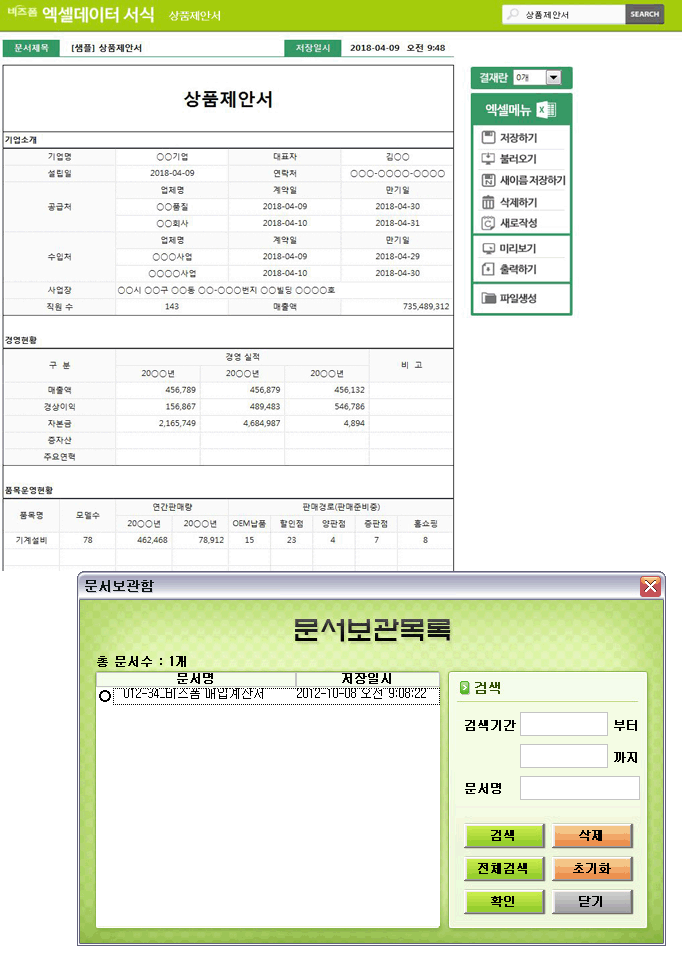
Task: Click the Excel logo icon in 엑셀메뉴 header
Action: click(x=546, y=110)
